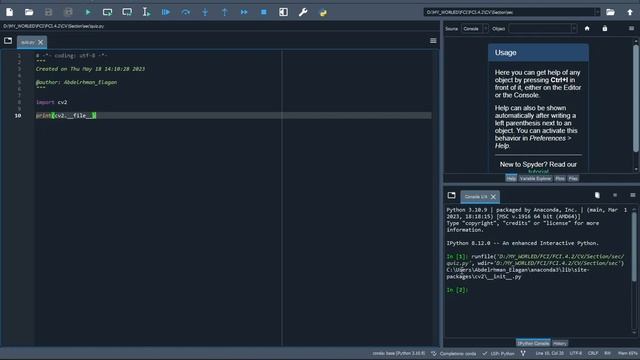Viewport: 640px width, 360px height.
Task: Step over the current line in the debugger
Action: 185,12
